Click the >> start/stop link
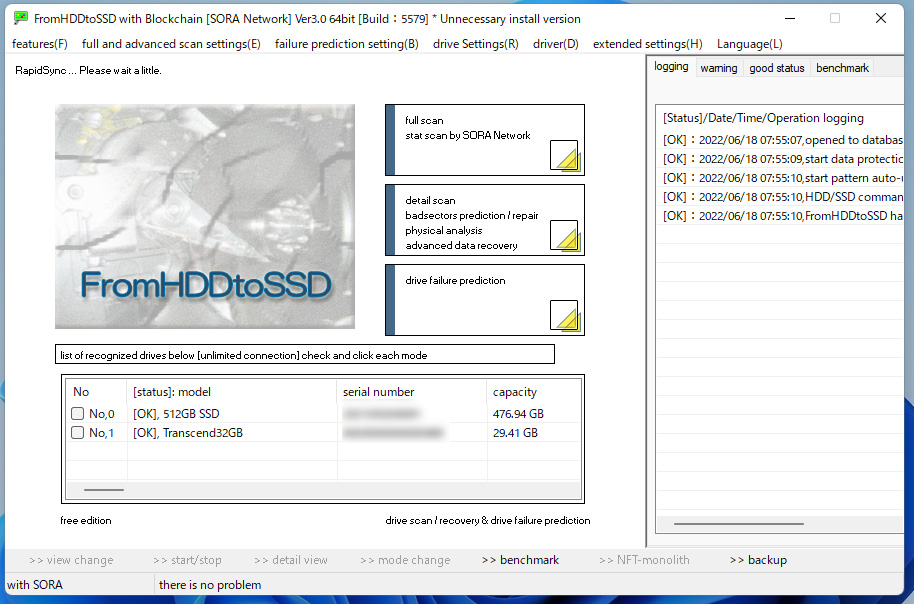 (187, 560)
